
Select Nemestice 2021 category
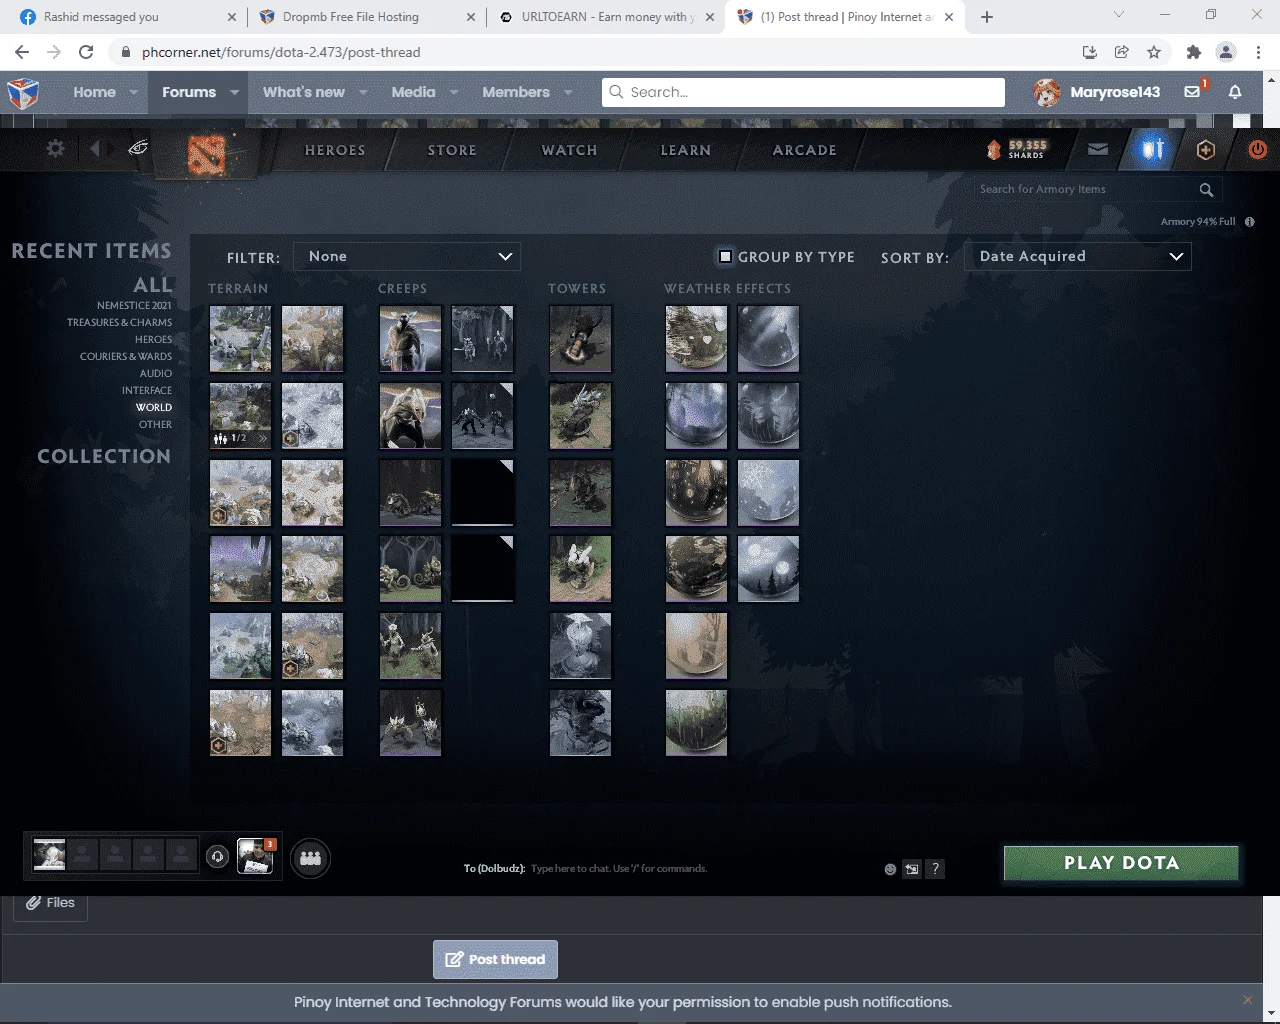tap(134, 306)
